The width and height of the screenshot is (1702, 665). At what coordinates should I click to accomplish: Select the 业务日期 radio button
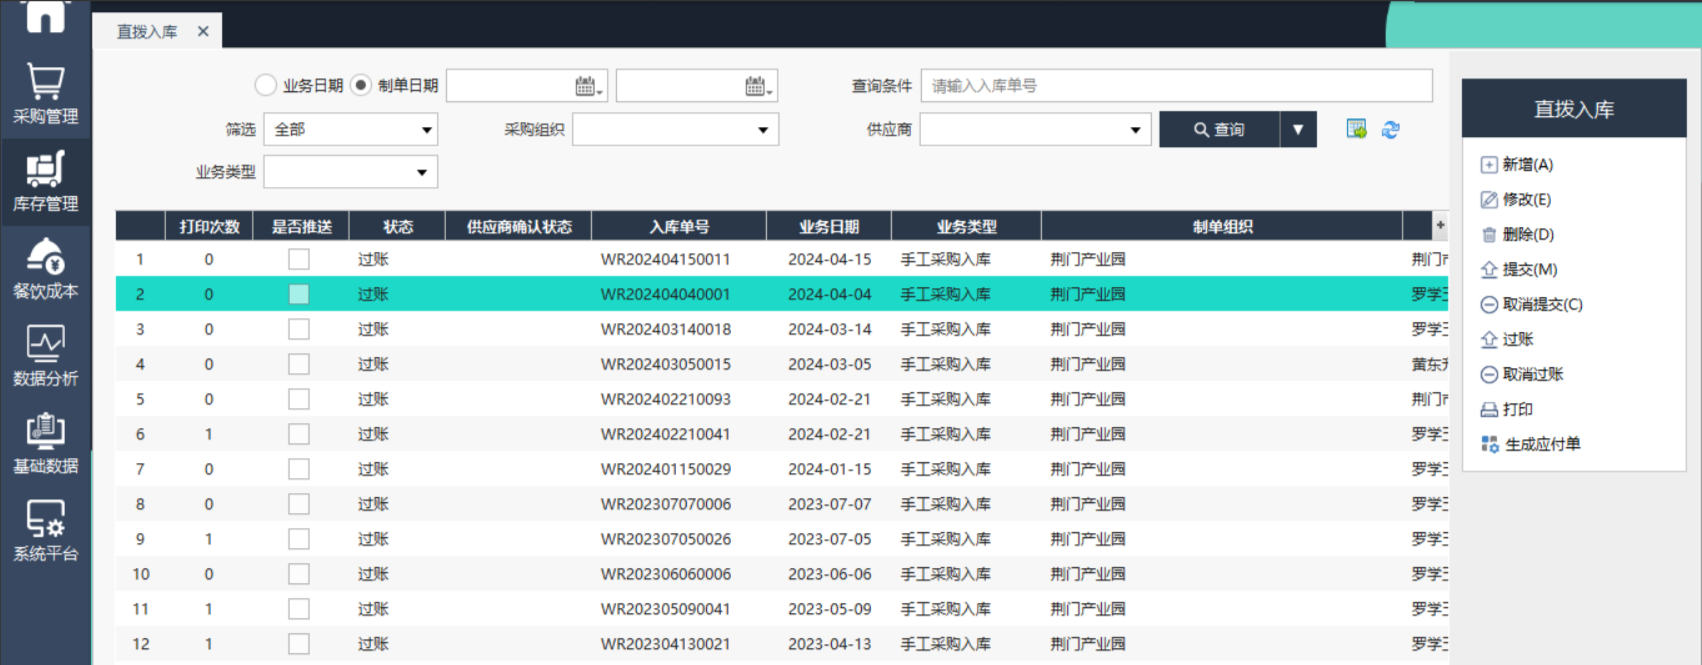[266, 85]
